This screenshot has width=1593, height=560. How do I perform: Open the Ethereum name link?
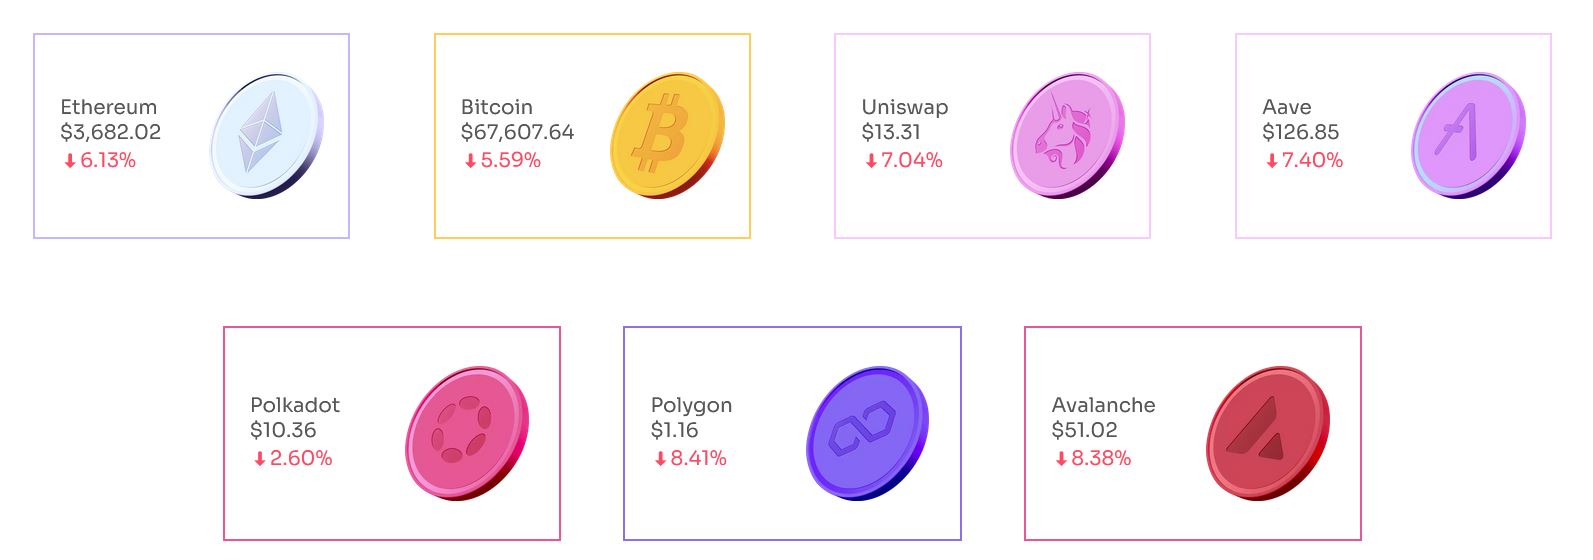(x=108, y=107)
